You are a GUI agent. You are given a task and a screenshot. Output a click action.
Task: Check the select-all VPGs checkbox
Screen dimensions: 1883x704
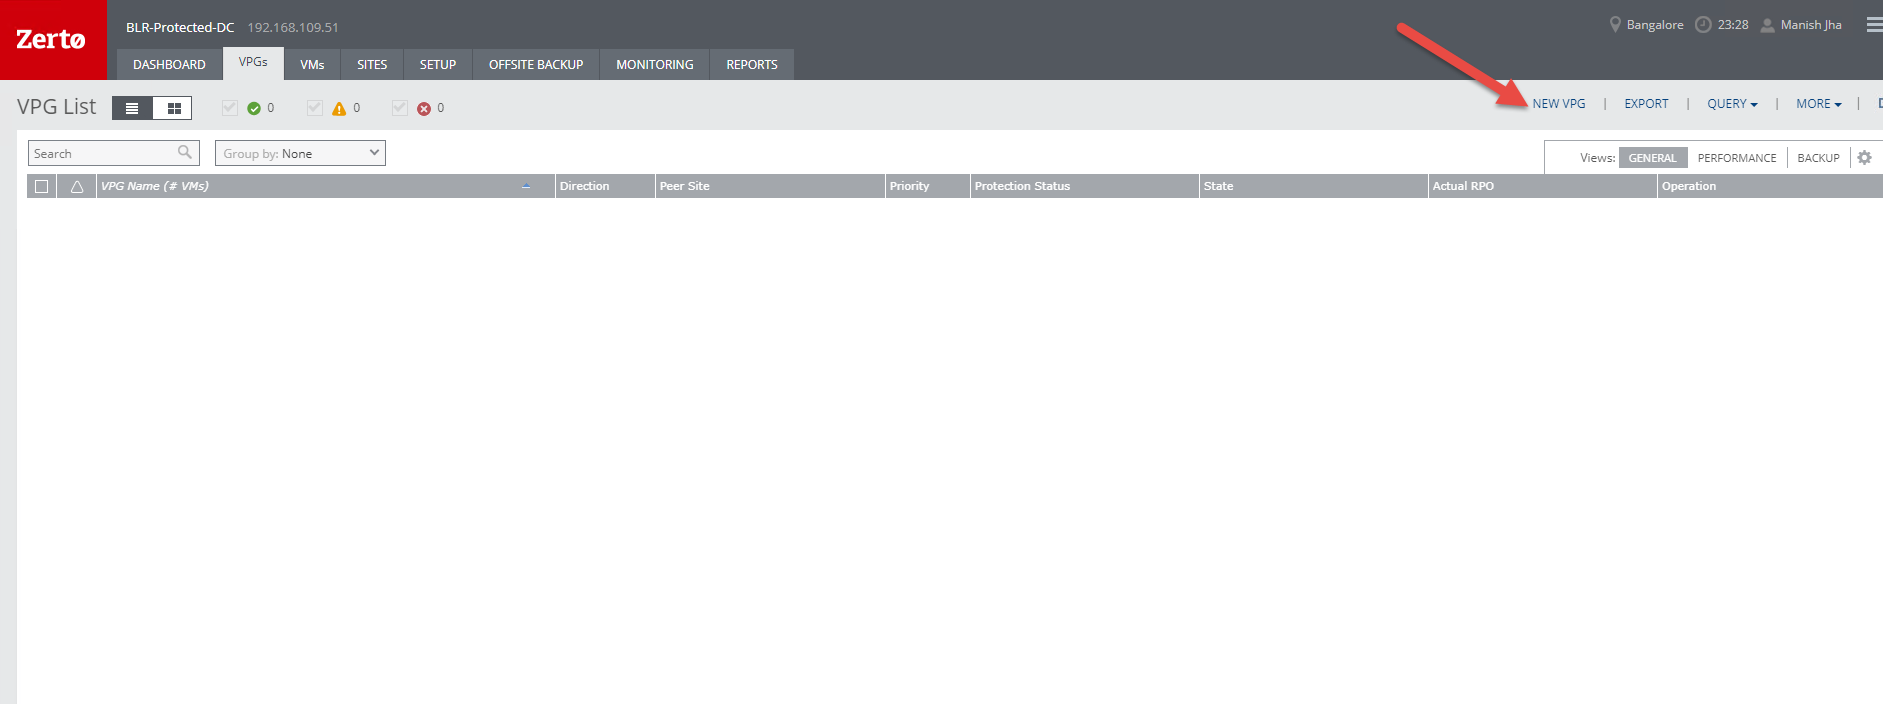point(42,186)
